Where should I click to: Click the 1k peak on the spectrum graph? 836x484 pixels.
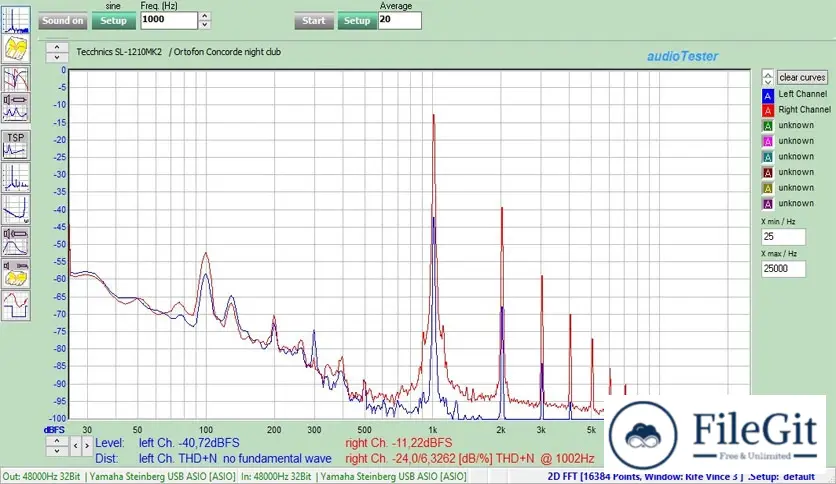tap(433, 116)
